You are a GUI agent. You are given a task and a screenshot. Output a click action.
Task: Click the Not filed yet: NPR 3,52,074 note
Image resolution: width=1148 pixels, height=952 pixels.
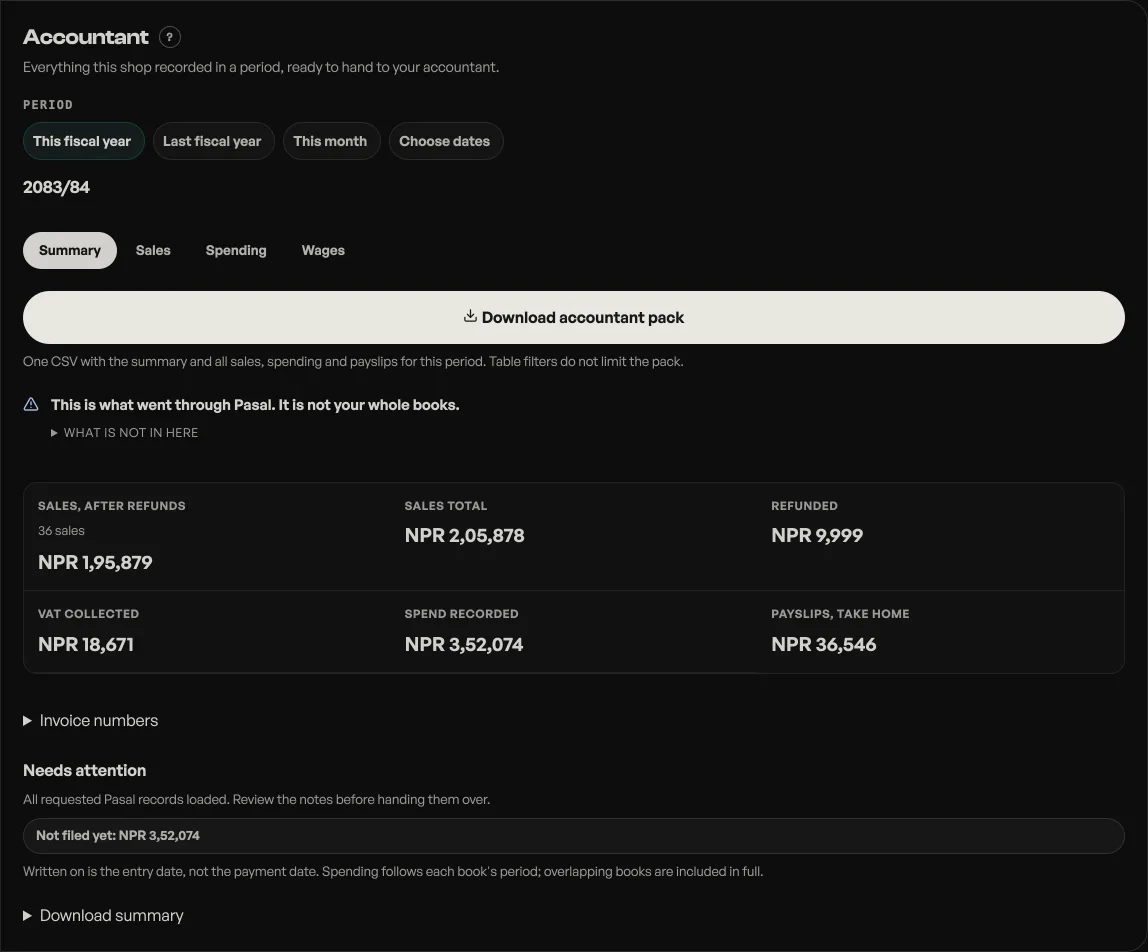(574, 836)
